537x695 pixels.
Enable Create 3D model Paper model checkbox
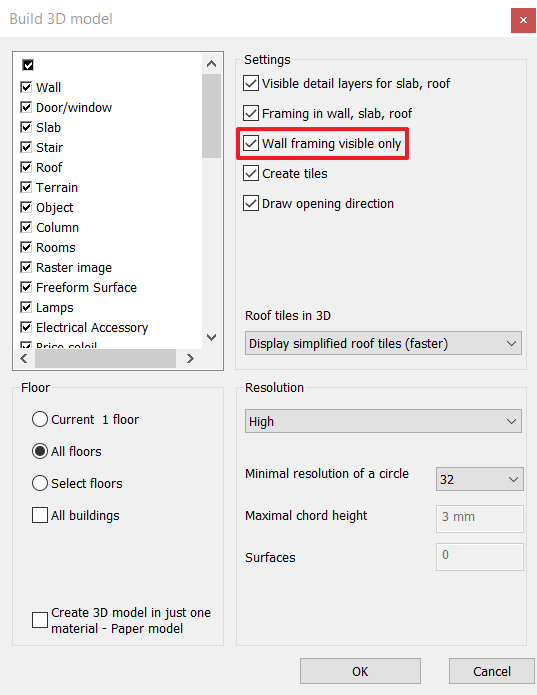tap(40, 620)
